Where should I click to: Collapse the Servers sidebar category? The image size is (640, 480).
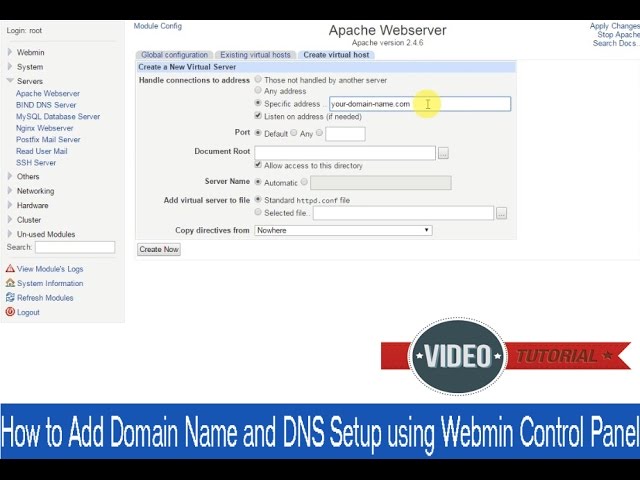coord(10,80)
